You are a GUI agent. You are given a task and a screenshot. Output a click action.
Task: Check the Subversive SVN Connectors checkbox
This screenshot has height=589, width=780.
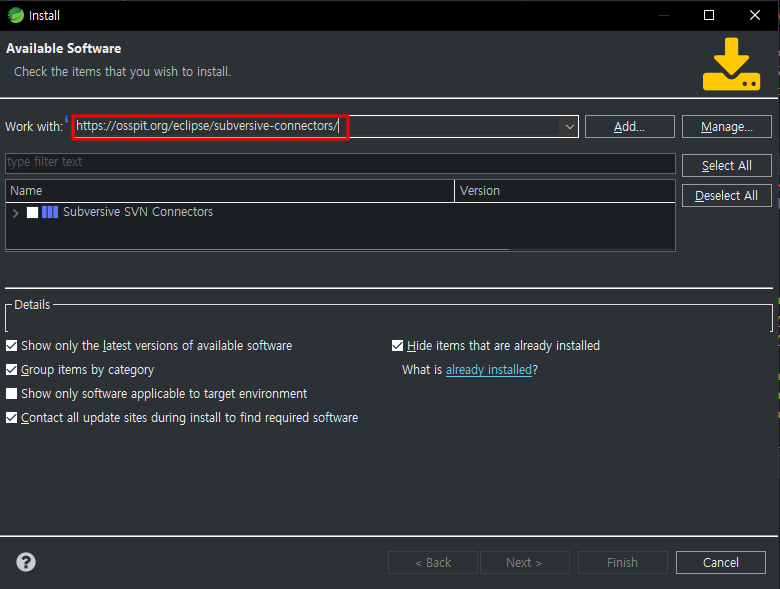tap(32, 212)
